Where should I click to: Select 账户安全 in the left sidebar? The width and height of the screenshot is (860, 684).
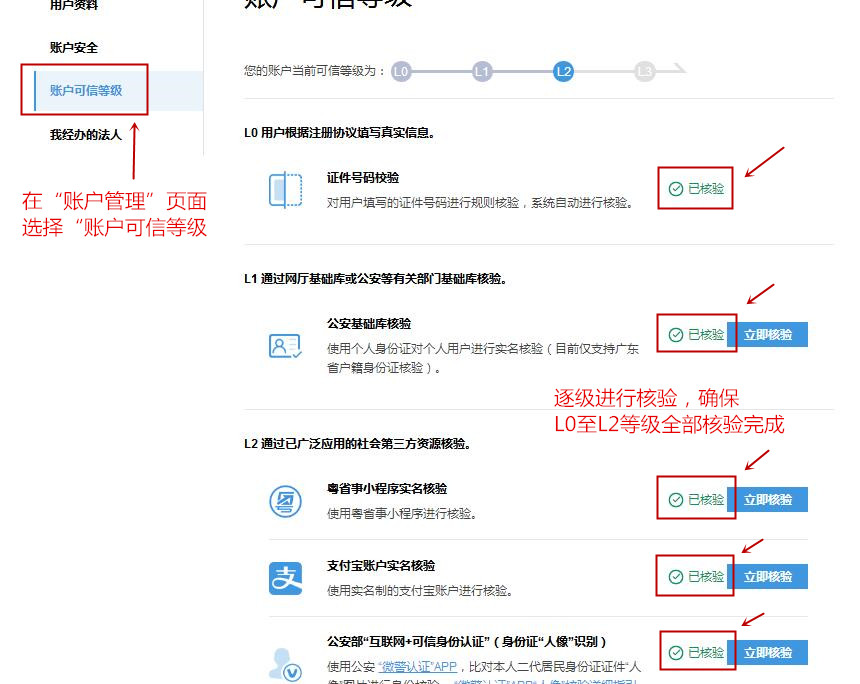click(74, 48)
